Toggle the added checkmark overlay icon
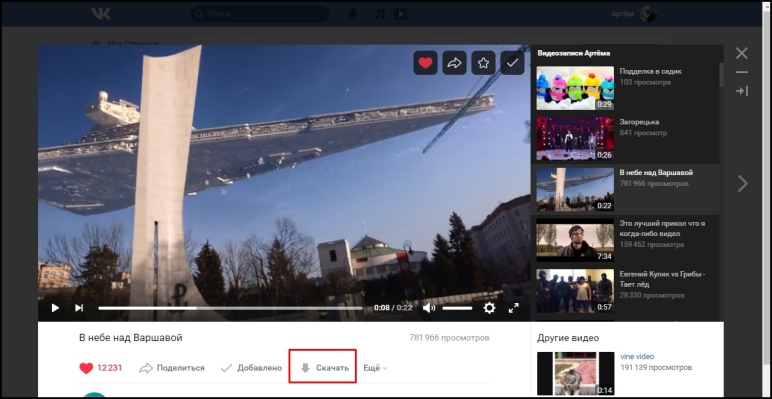The height and width of the screenshot is (399, 772). (x=513, y=63)
